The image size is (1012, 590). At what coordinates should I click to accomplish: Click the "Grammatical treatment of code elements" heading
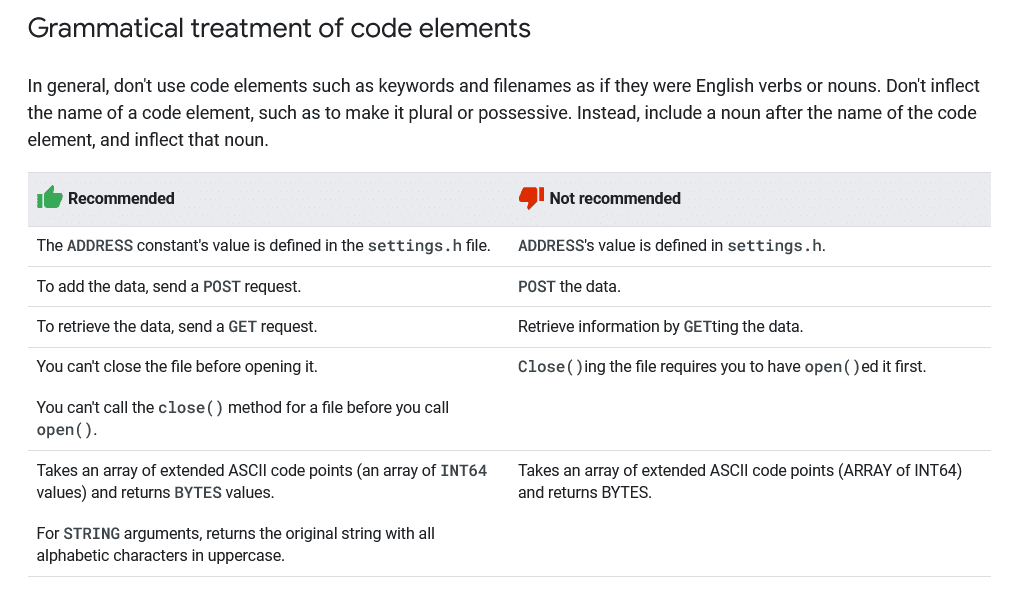[x=279, y=28]
